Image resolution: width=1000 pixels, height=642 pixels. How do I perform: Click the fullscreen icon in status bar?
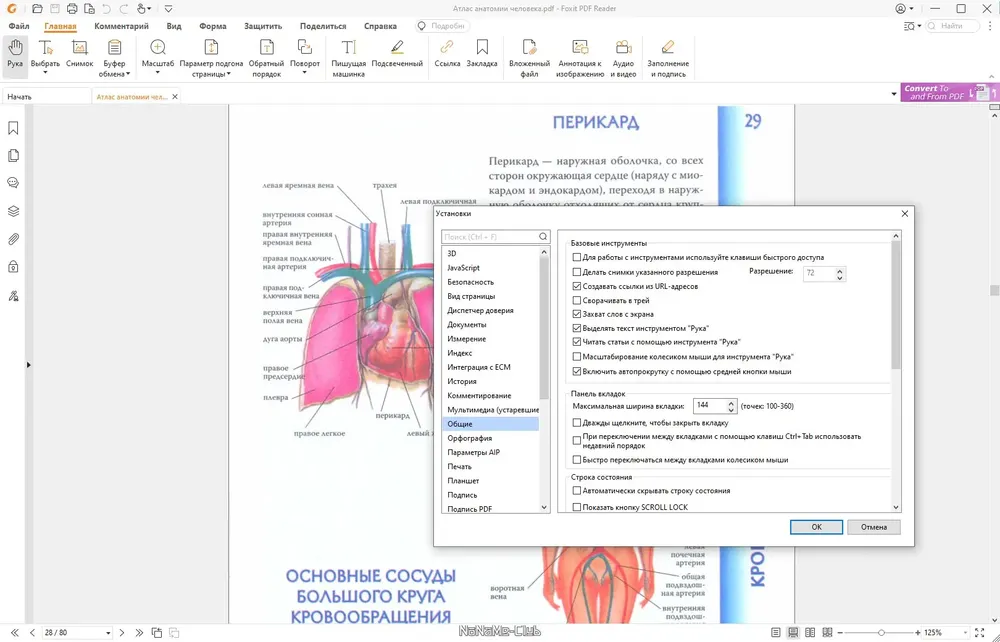pos(980,632)
